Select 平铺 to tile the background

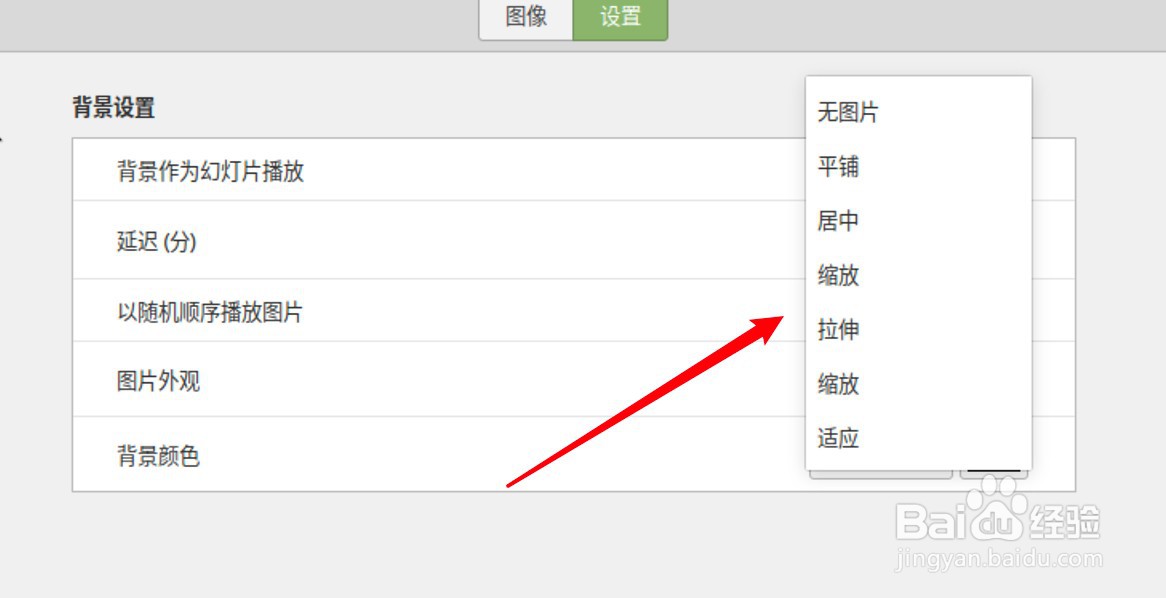click(838, 167)
